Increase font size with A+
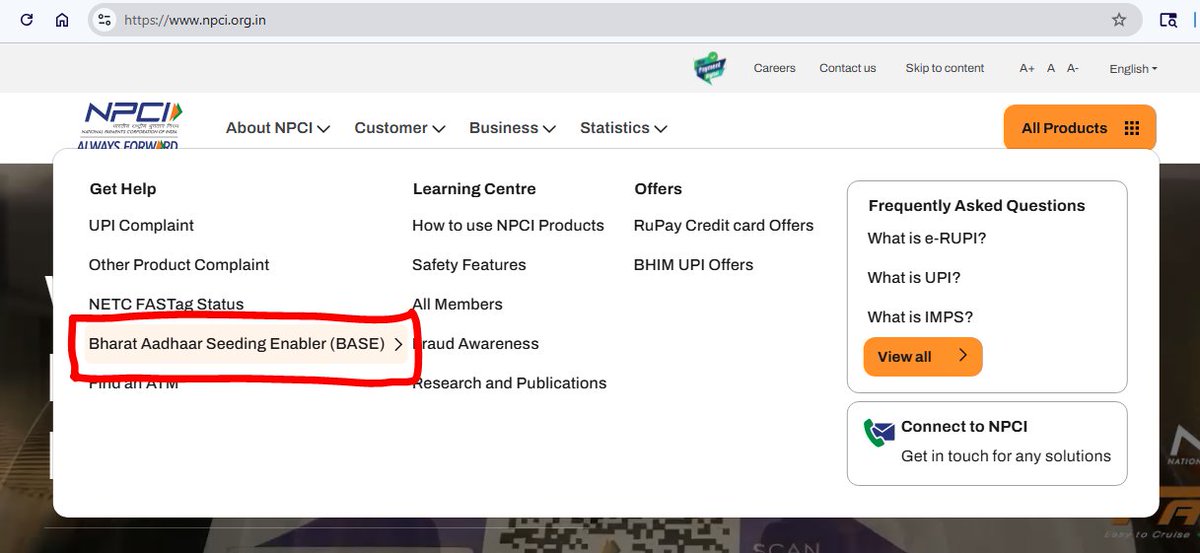1200x553 pixels. click(1027, 69)
